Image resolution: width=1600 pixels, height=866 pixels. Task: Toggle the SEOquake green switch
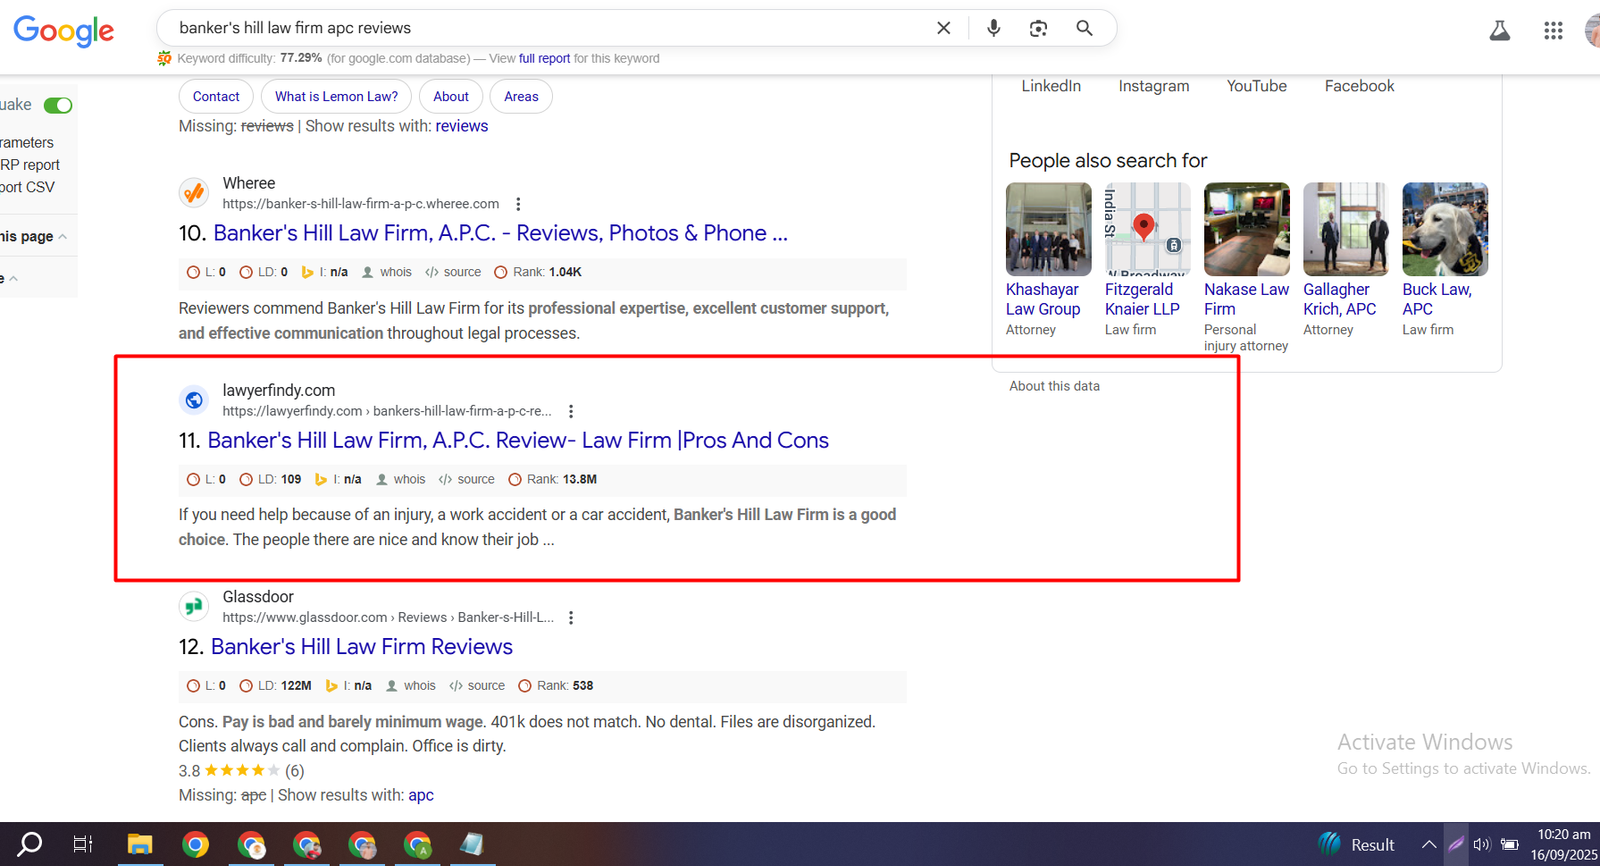click(x=58, y=105)
